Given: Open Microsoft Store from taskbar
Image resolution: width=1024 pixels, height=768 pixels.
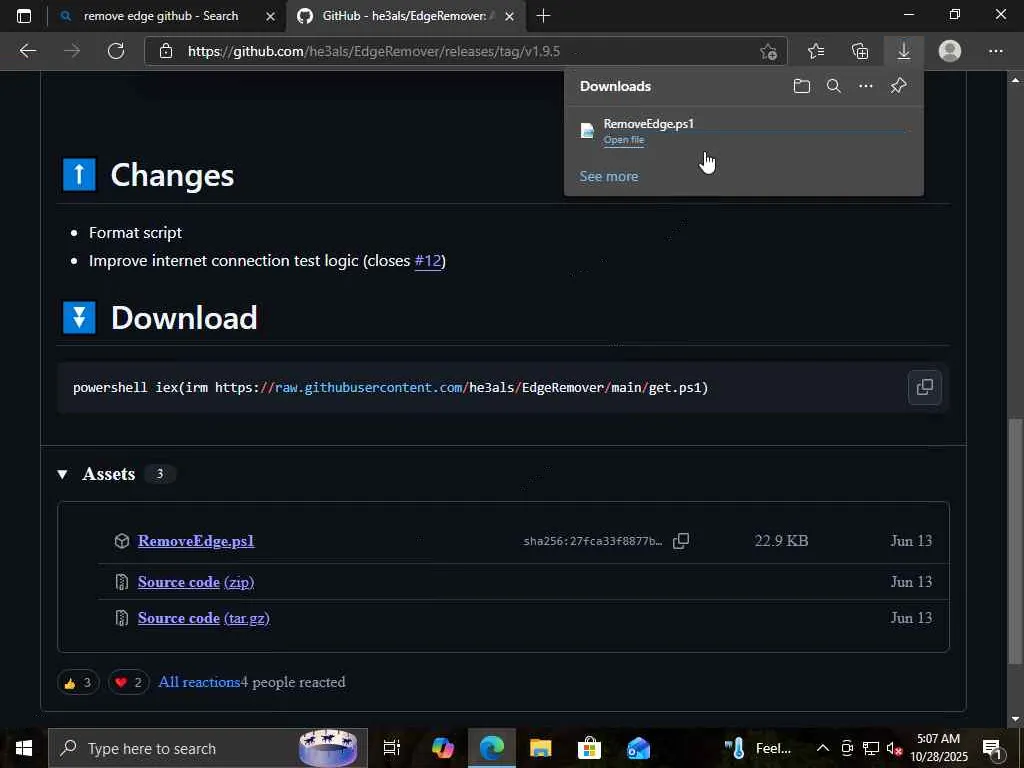Looking at the screenshot, I should click(589, 748).
